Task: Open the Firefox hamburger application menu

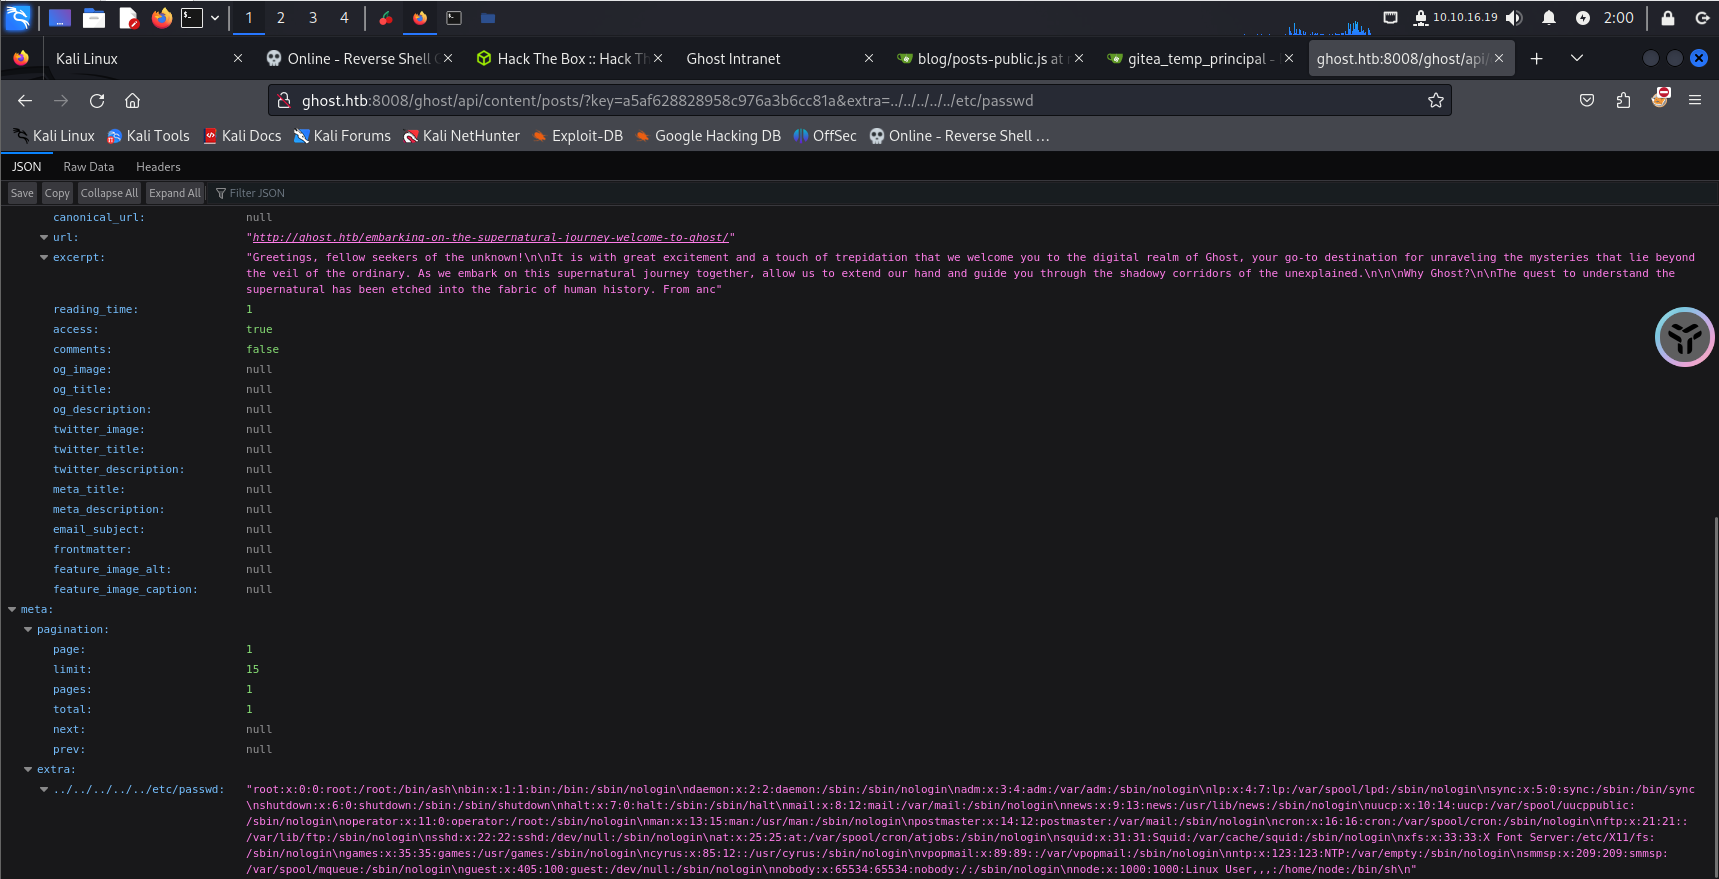Action: (x=1694, y=100)
